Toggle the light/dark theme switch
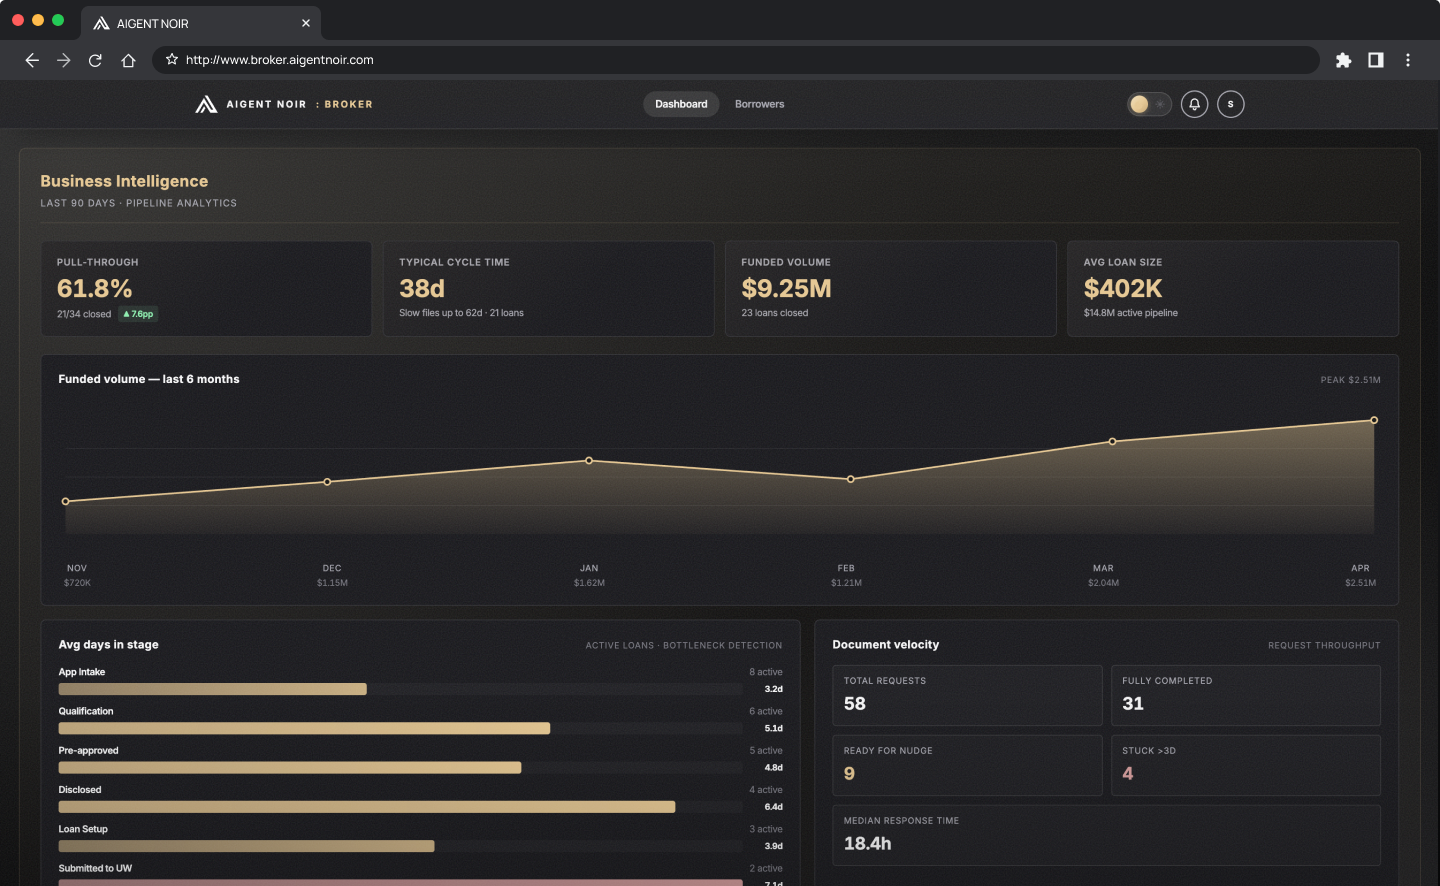The image size is (1440, 886). (1149, 104)
